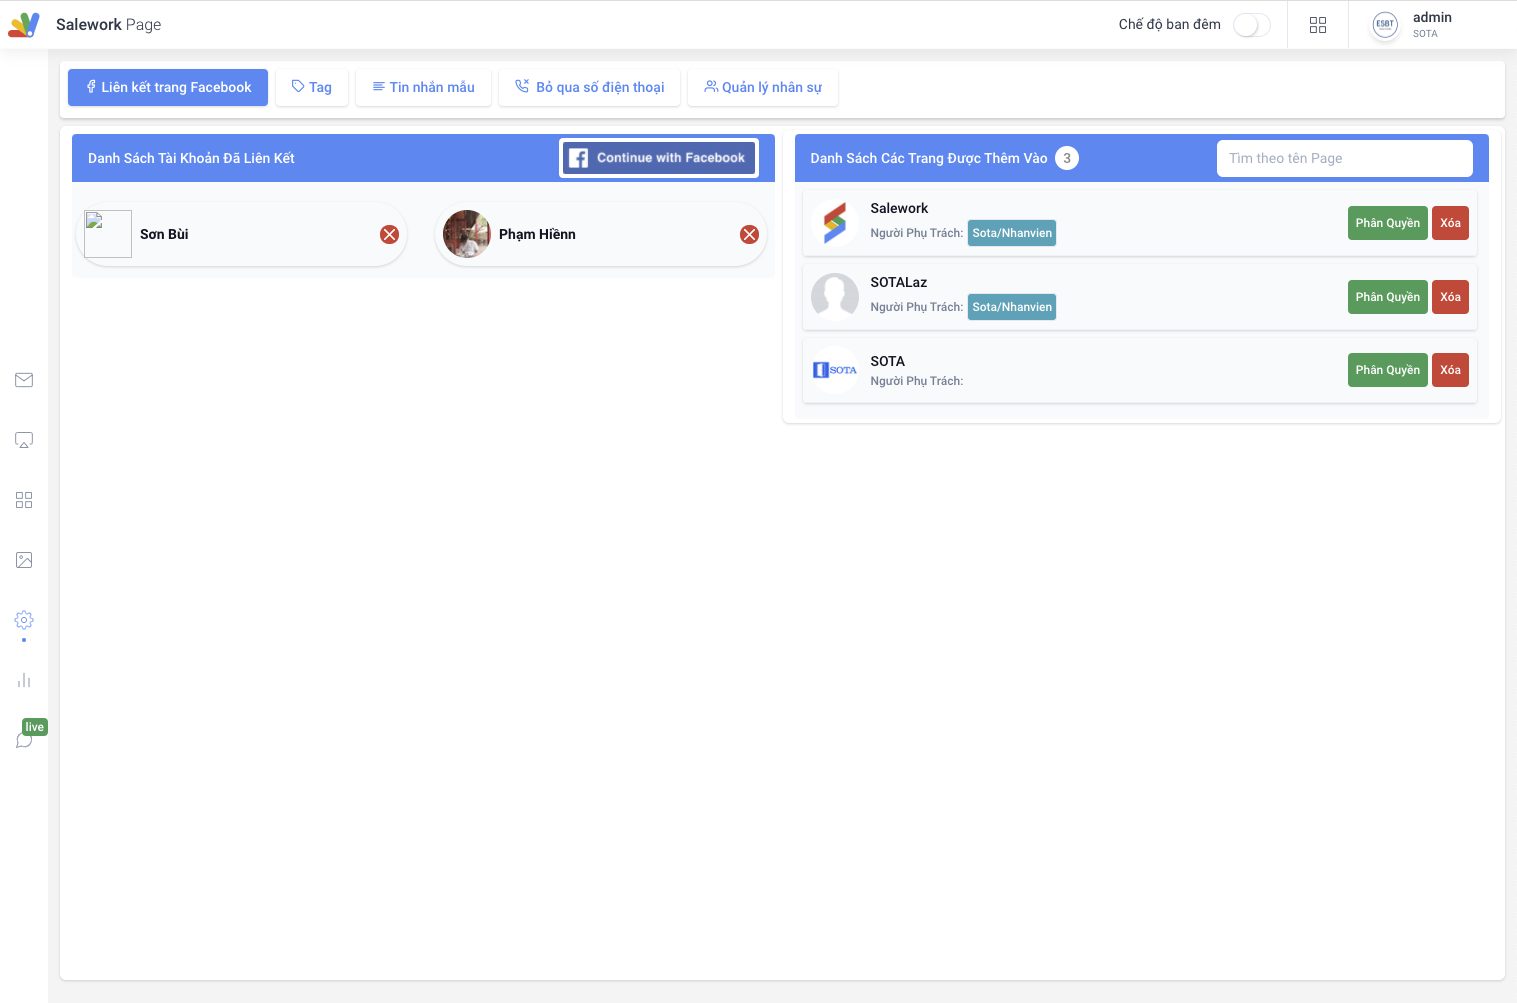Screen dimensions: 1517x1003
Task: Click the page count badge 3
Action: pos(1067,158)
